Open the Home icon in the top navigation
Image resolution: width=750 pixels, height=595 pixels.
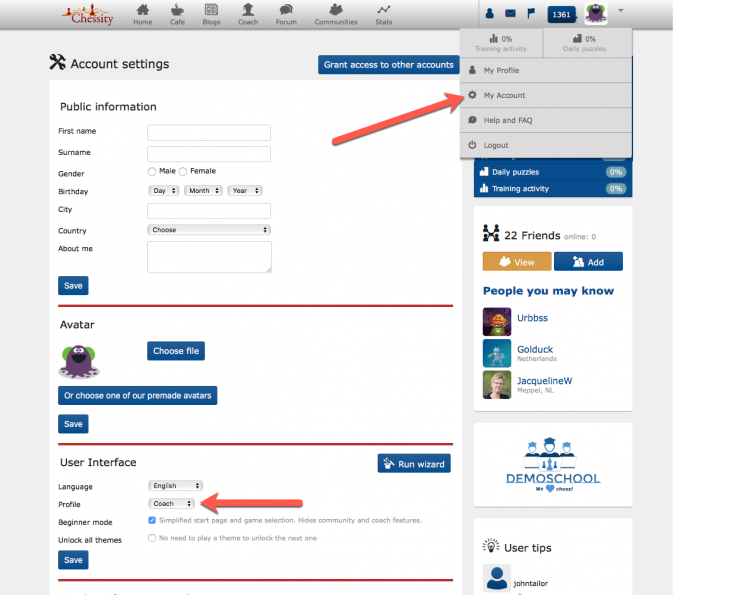point(143,10)
